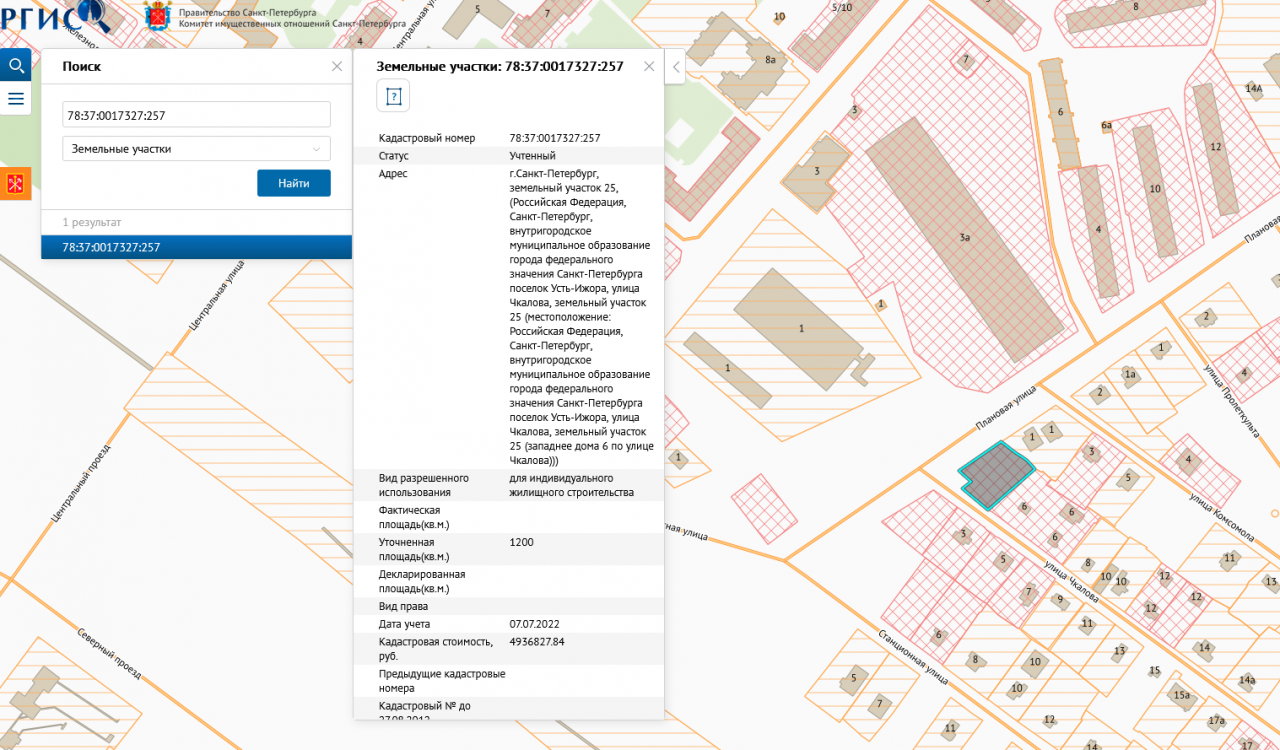Click the Кадастровая стоимость value 4936827.84

tap(537, 641)
